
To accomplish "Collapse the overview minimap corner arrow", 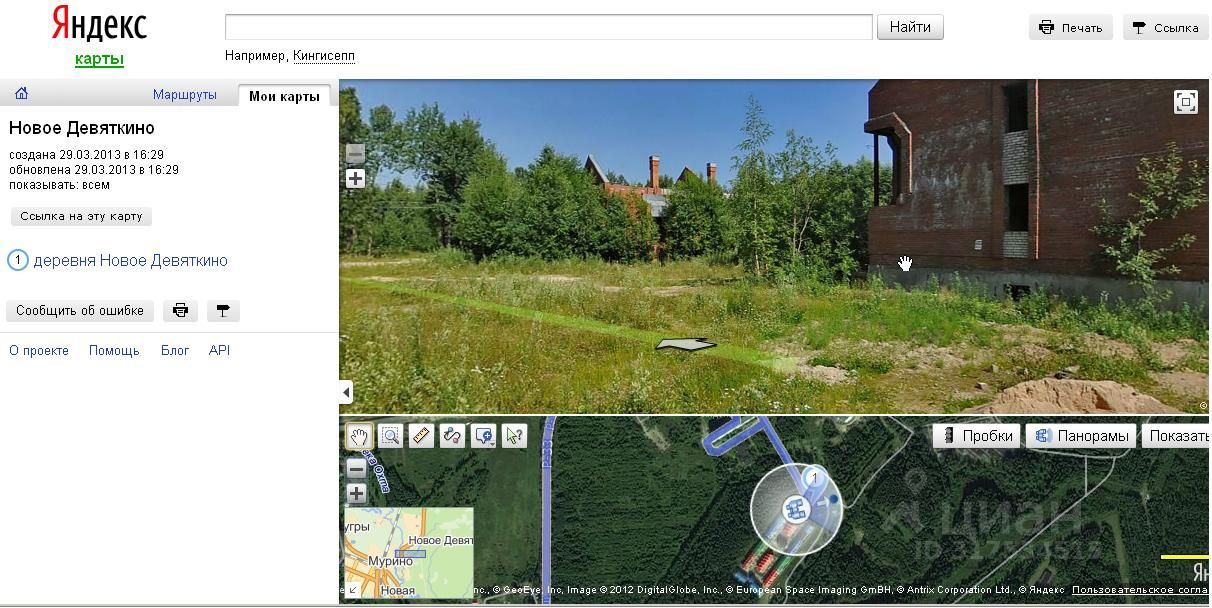I will point(352,590).
